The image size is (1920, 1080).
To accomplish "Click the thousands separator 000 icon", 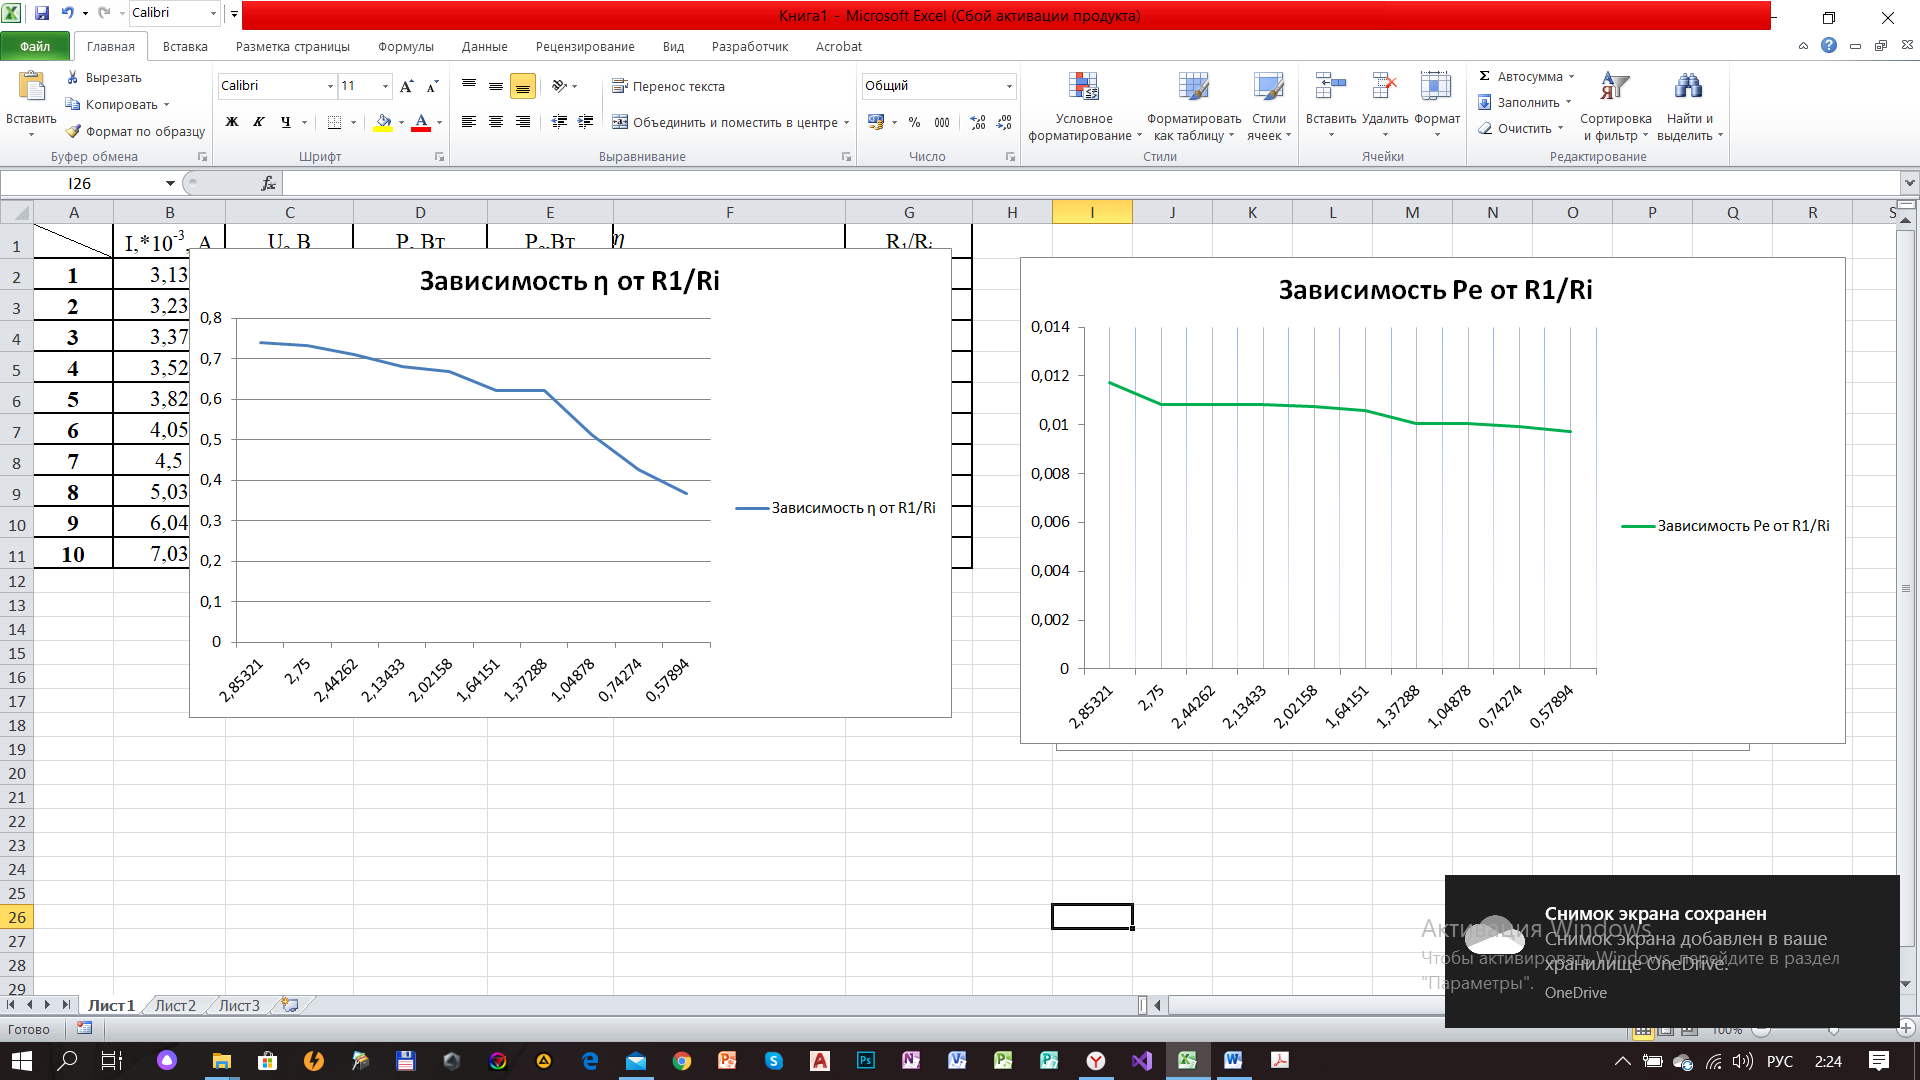I will point(942,122).
